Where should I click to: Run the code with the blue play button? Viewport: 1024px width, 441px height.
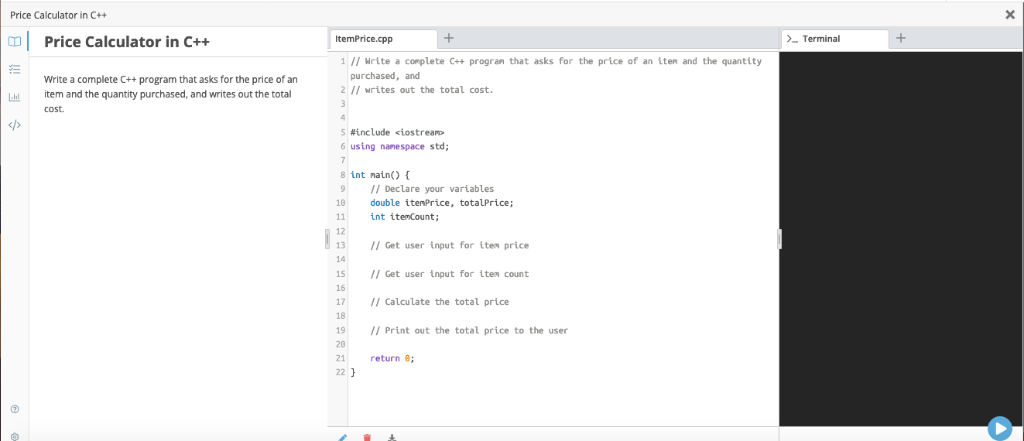[x=999, y=428]
